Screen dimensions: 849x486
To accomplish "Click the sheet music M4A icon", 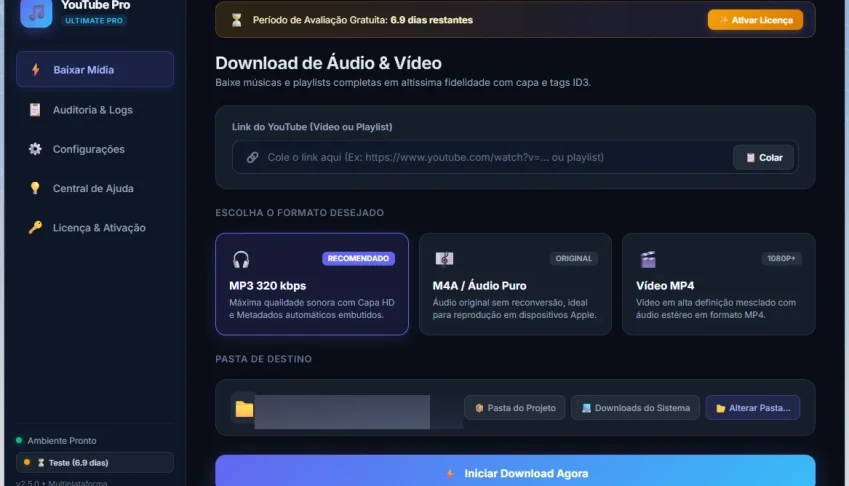I will (x=445, y=259).
